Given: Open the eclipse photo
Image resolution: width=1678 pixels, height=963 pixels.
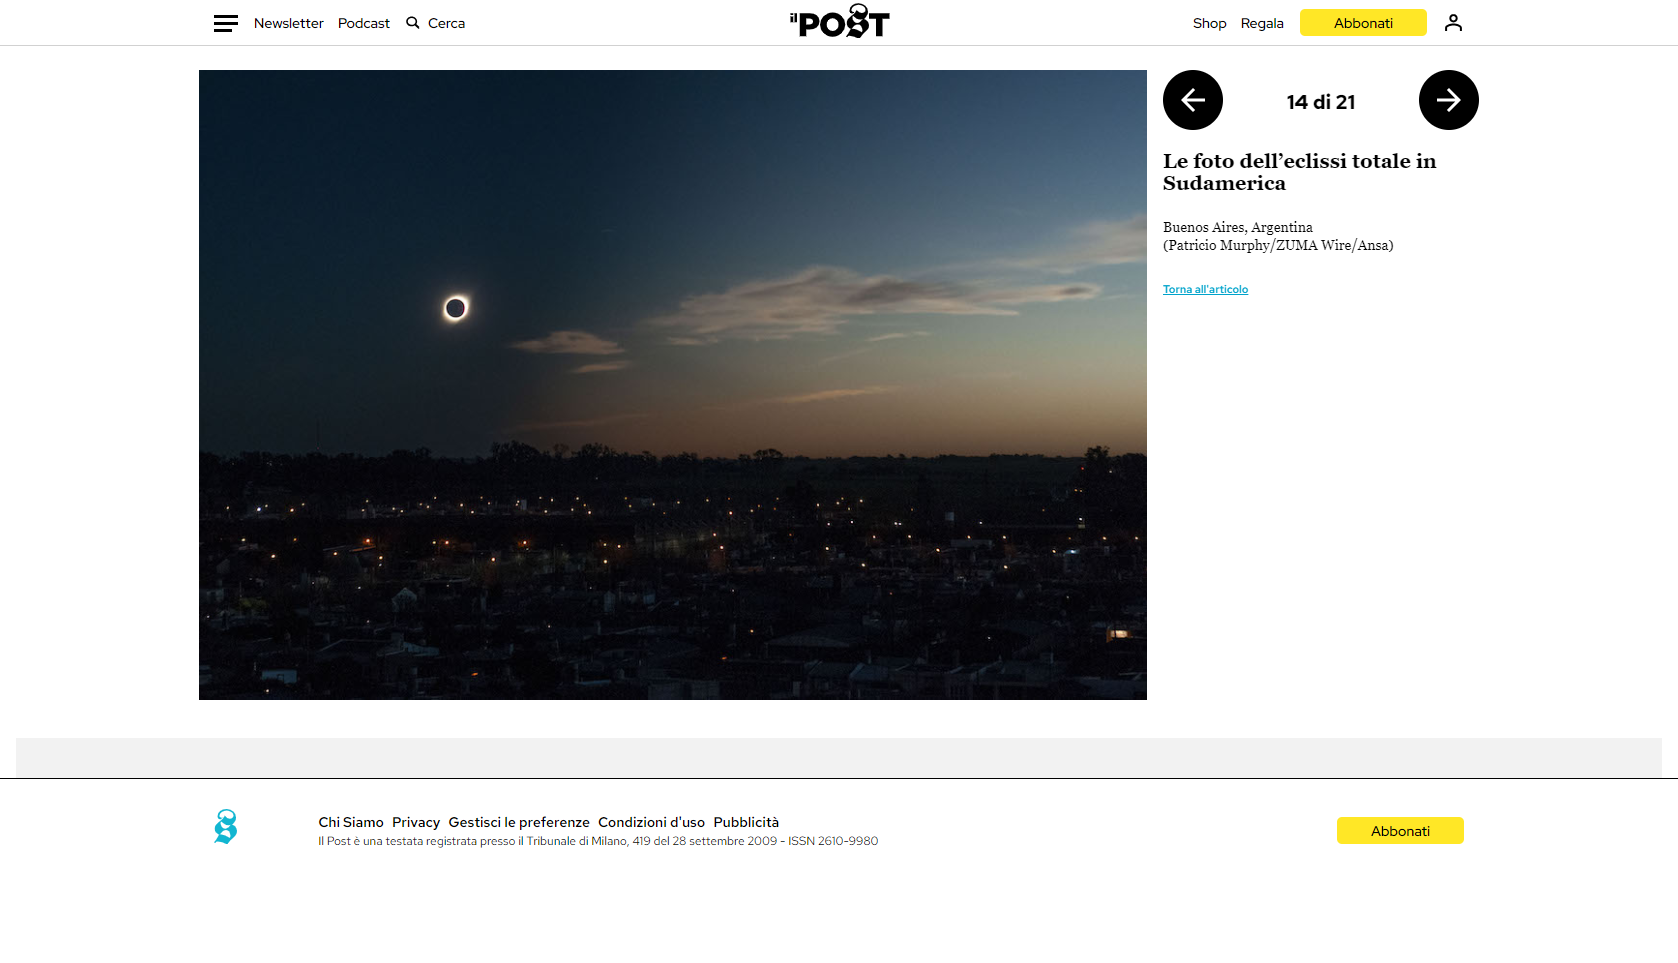Looking at the screenshot, I should pyautogui.click(x=672, y=385).
